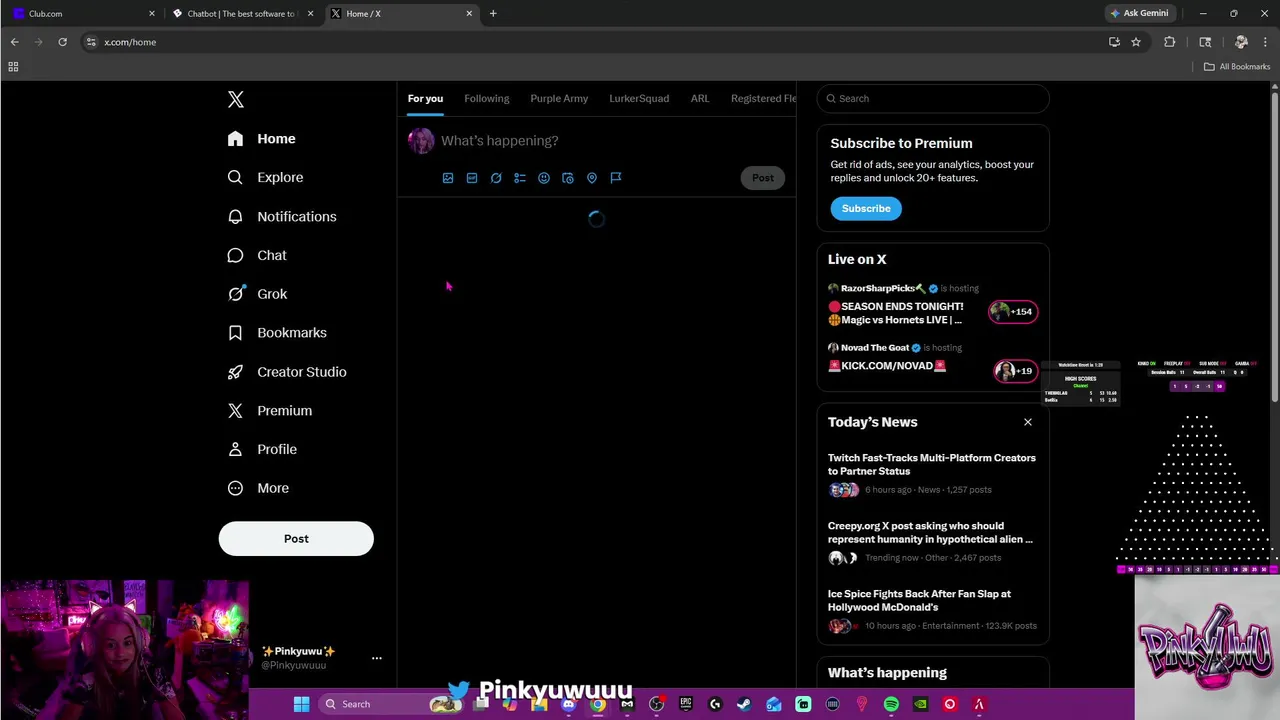Image resolution: width=1280 pixels, height=720 pixels.
Task: Open Steam from the taskbar
Action: (x=744, y=704)
